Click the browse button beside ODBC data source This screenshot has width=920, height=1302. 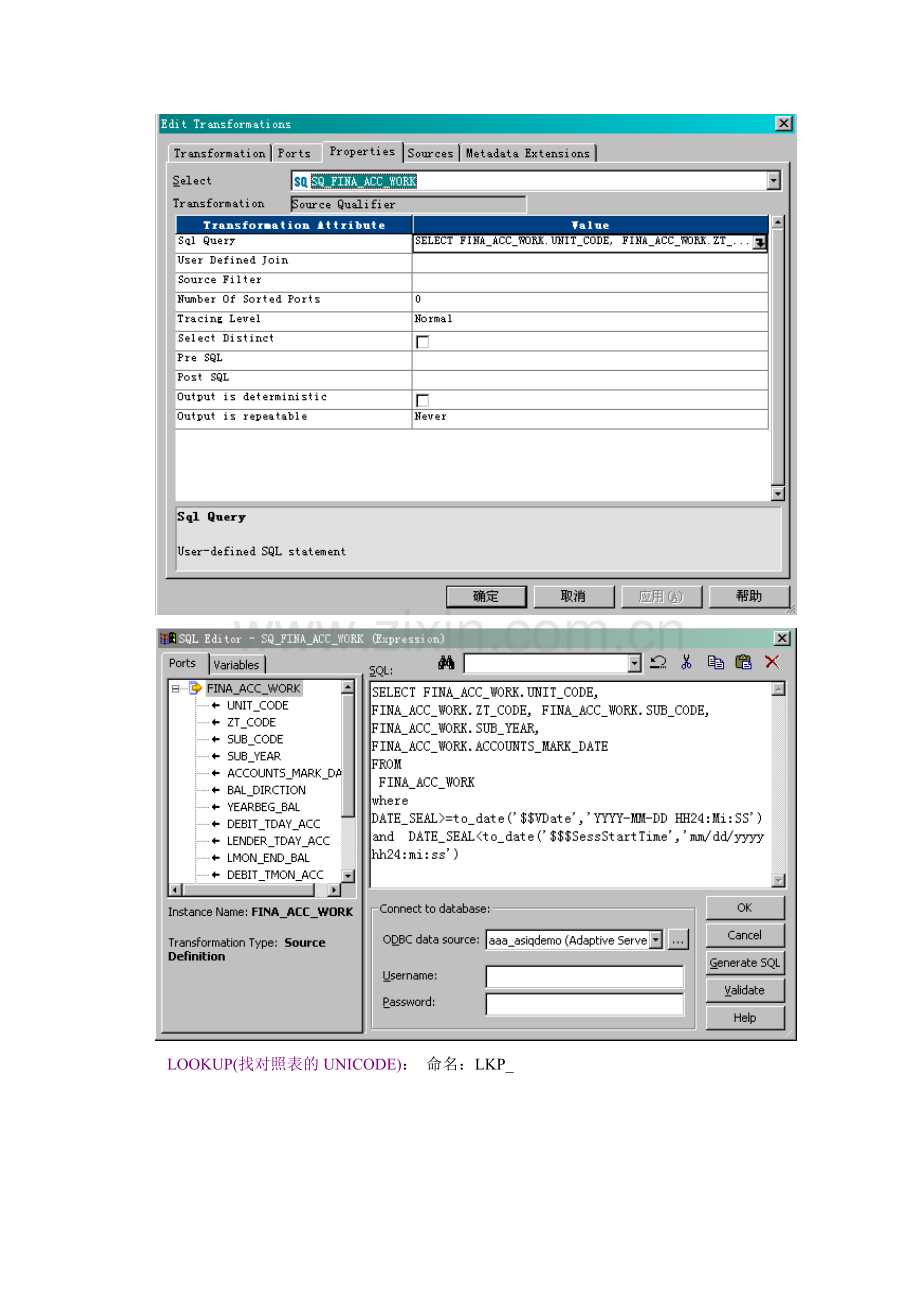678,940
